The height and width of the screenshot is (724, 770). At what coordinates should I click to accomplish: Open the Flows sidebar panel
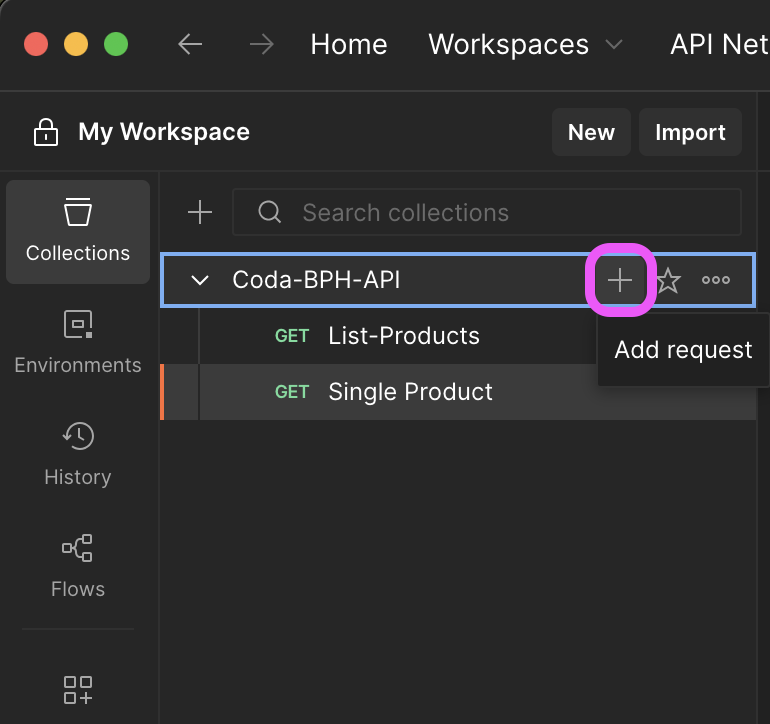[x=78, y=566]
